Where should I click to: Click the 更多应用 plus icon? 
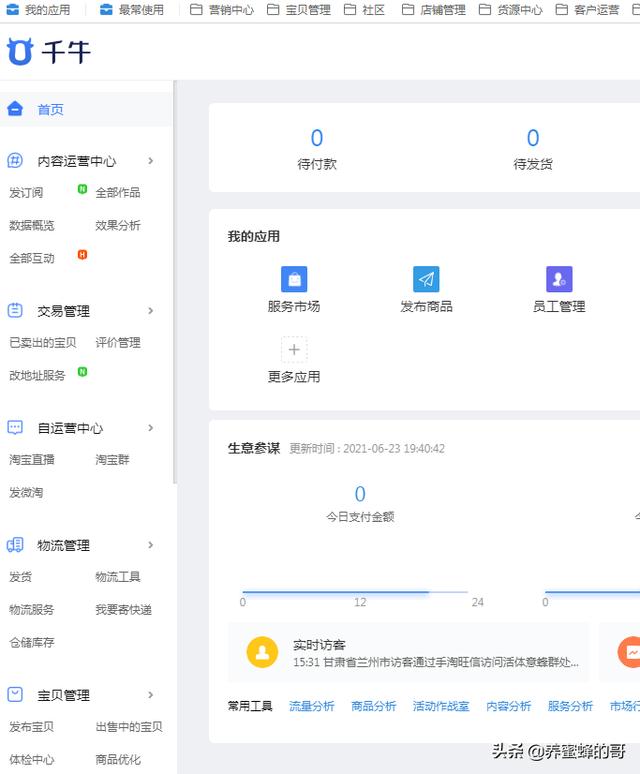(294, 349)
